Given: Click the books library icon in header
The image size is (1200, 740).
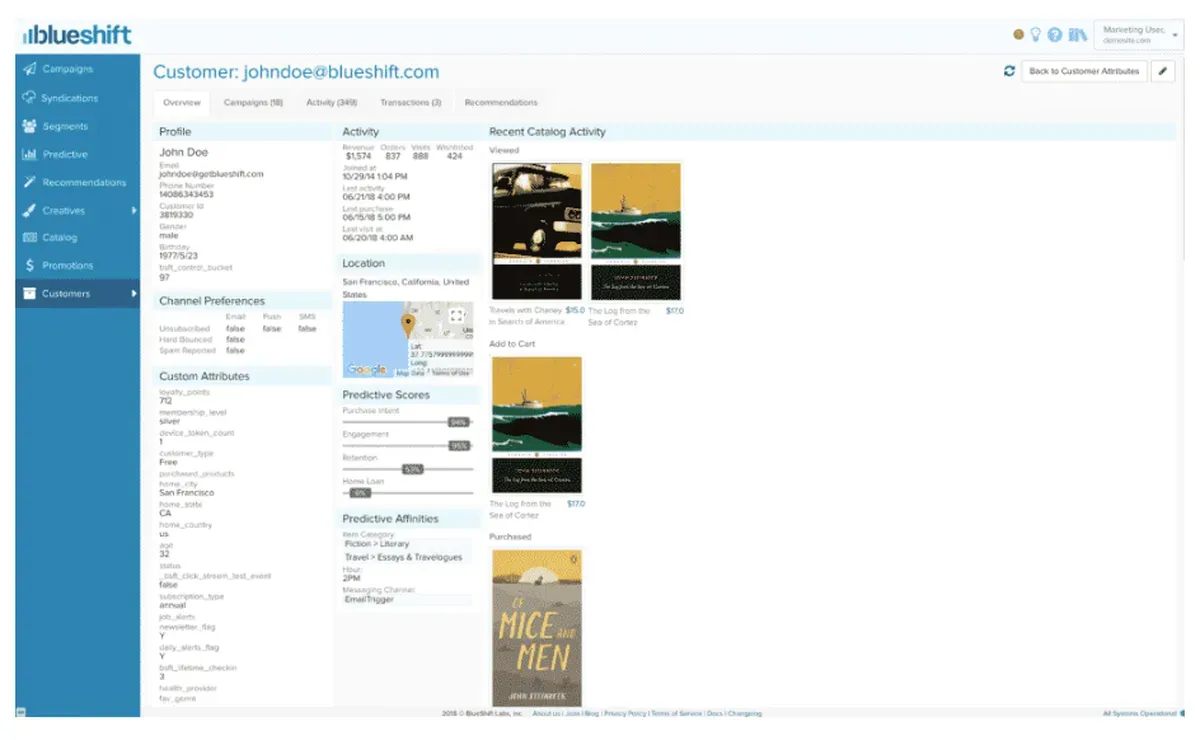Looking at the screenshot, I should [x=1077, y=34].
